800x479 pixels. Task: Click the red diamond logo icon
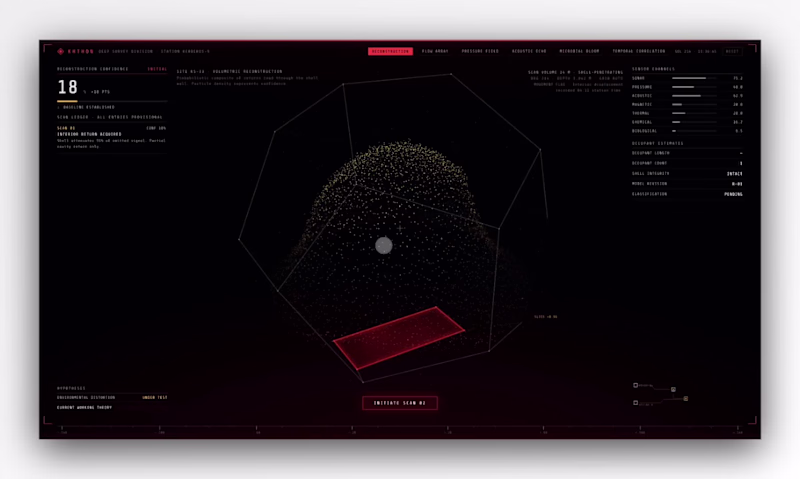[61, 52]
